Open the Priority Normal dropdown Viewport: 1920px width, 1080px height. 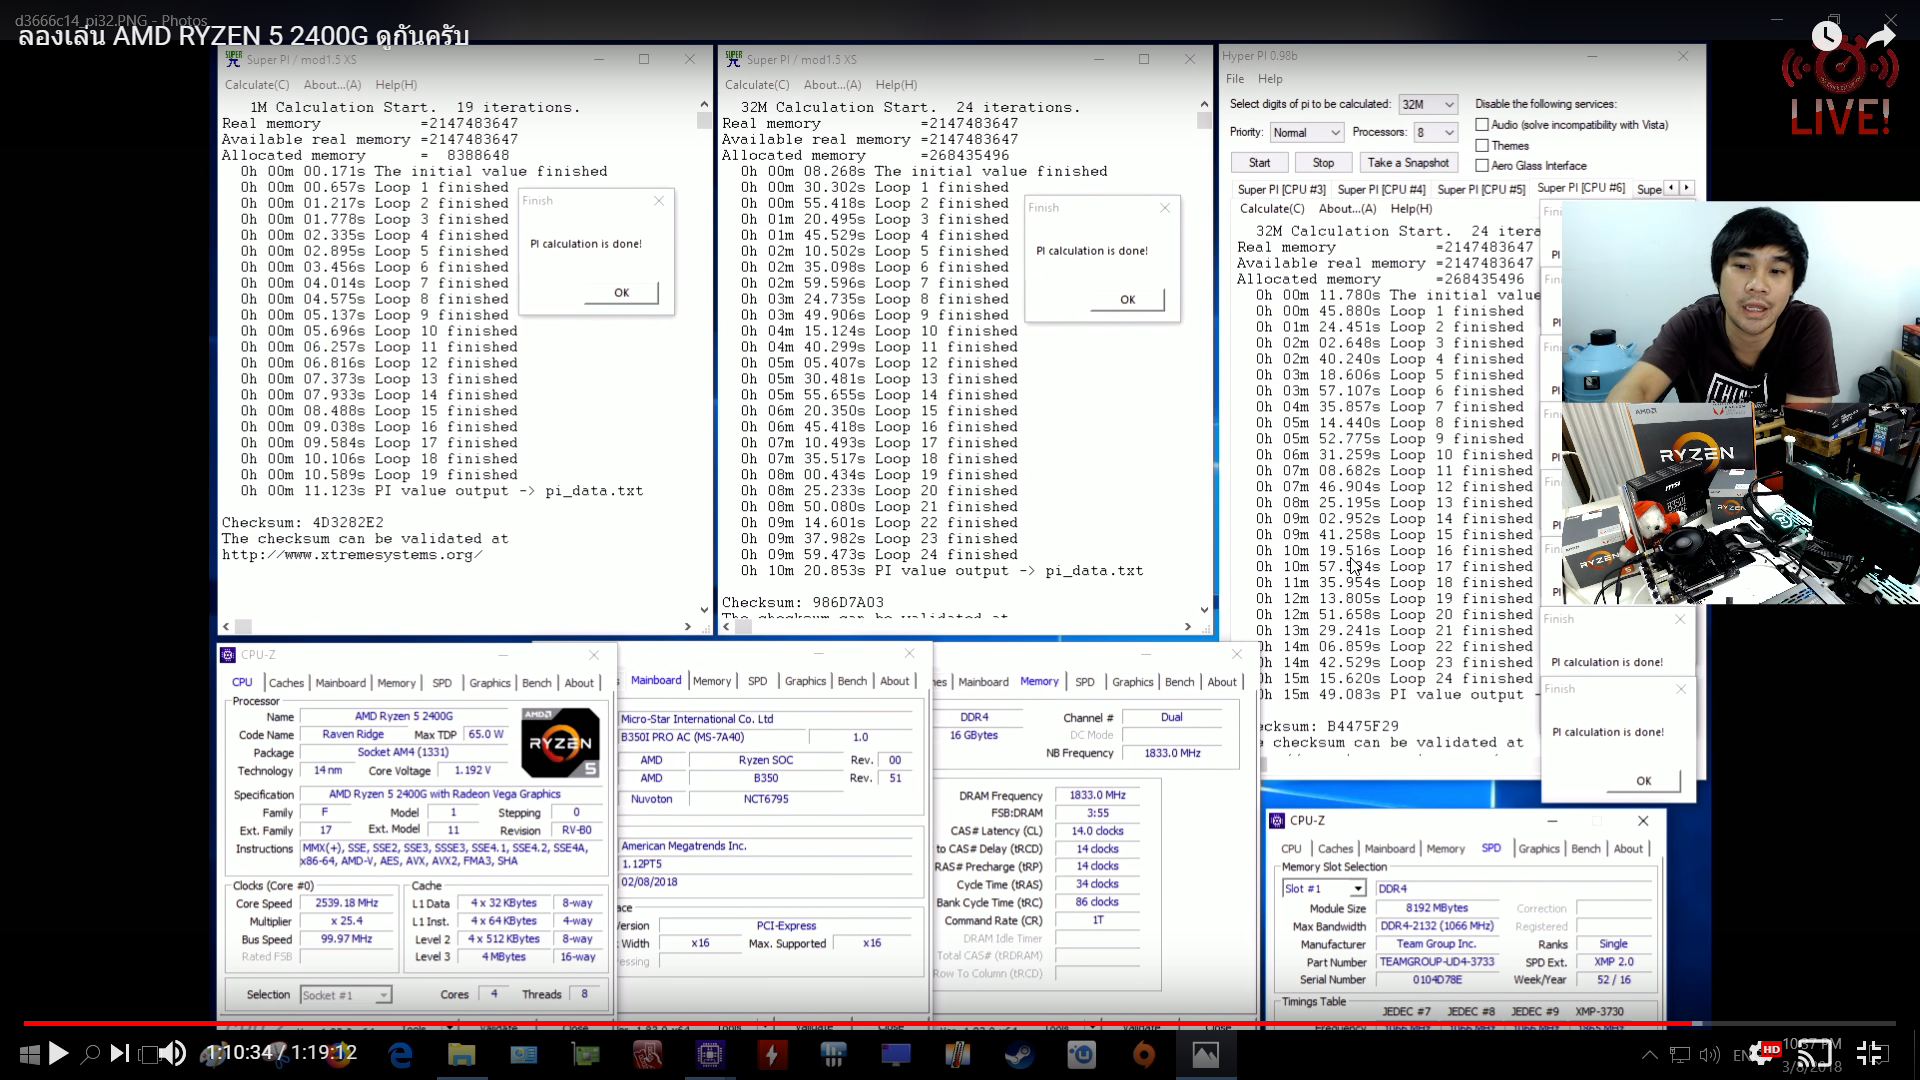(x=1306, y=132)
